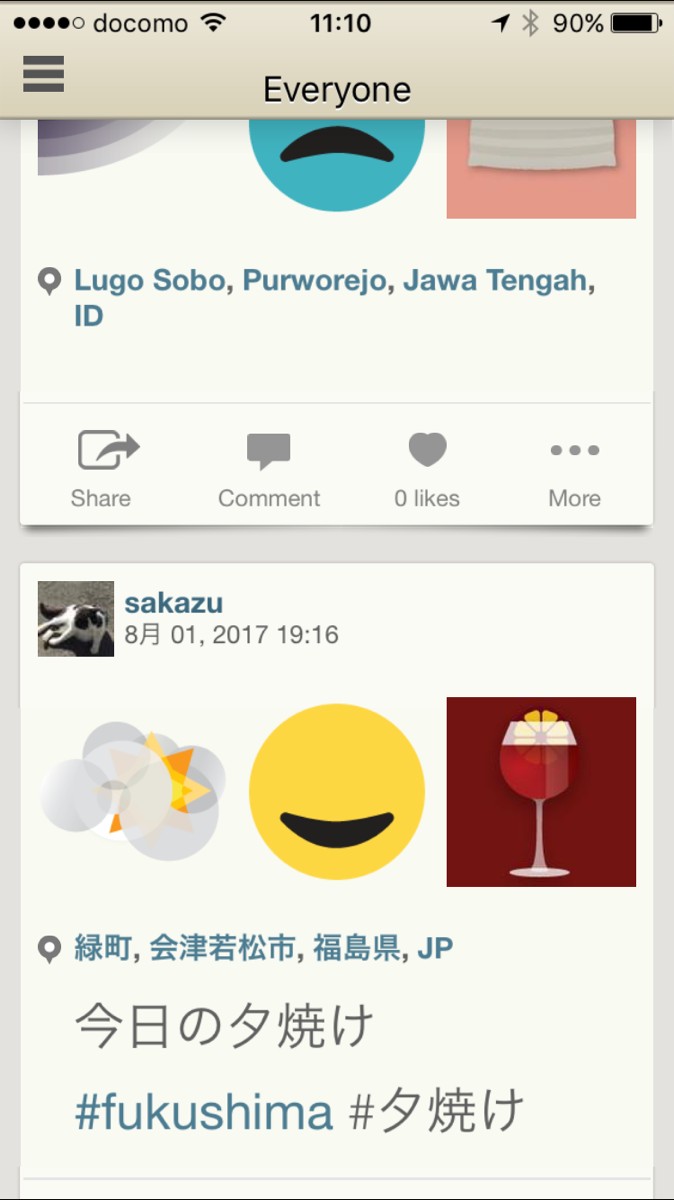The height and width of the screenshot is (1200, 674).
Task: Open the pink fabric image thumbnail
Action: point(541,170)
